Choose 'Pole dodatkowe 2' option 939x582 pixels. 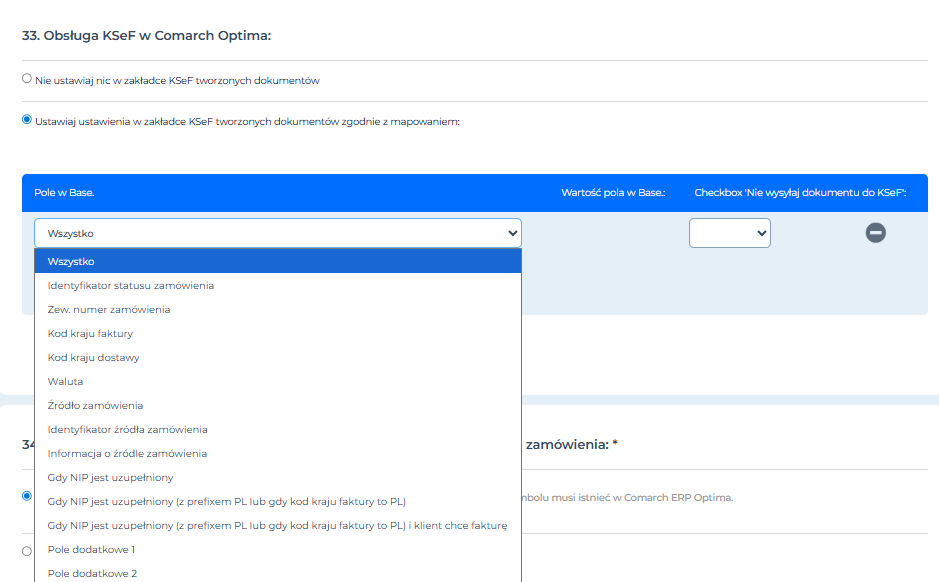click(278, 573)
